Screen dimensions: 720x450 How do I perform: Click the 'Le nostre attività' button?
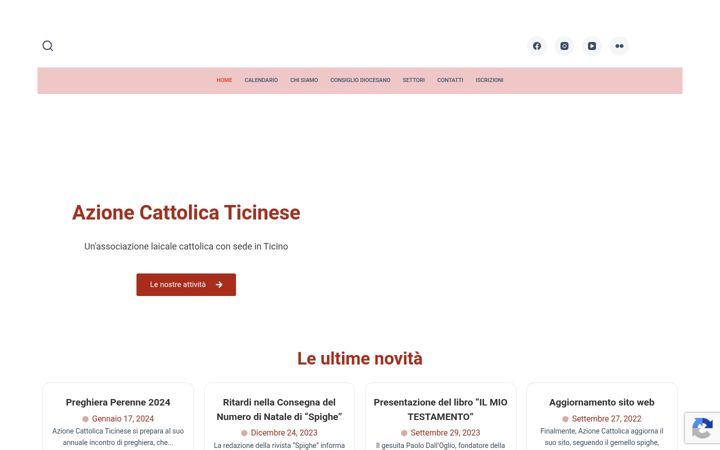tap(186, 285)
